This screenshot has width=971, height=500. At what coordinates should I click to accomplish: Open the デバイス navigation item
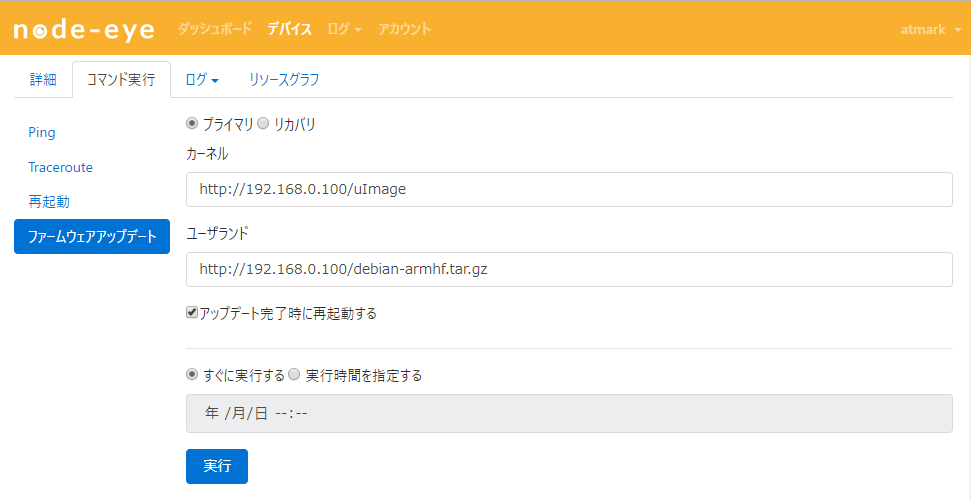click(289, 29)
